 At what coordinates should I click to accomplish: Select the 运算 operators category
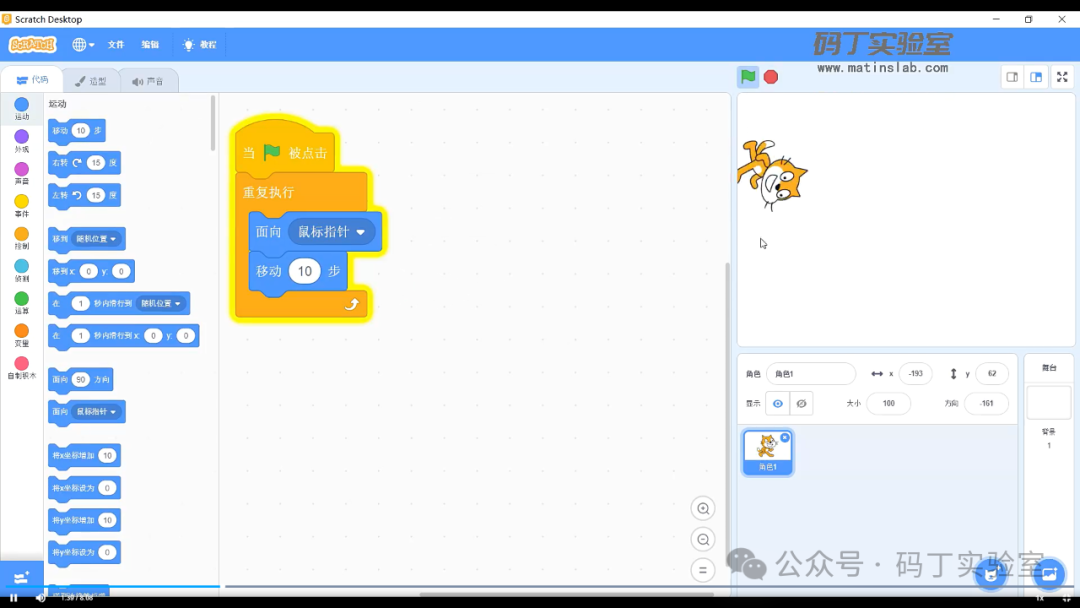tap(21, 303)
